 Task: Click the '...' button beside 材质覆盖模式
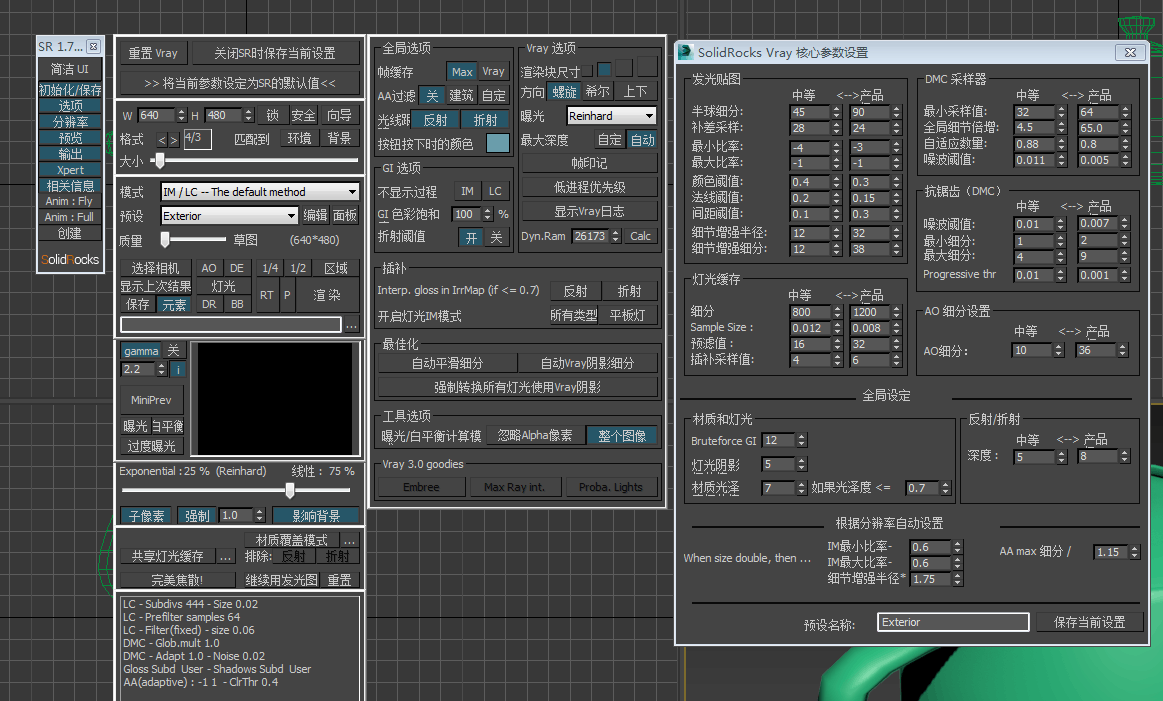pyautogui.click(x=349, y=540)
